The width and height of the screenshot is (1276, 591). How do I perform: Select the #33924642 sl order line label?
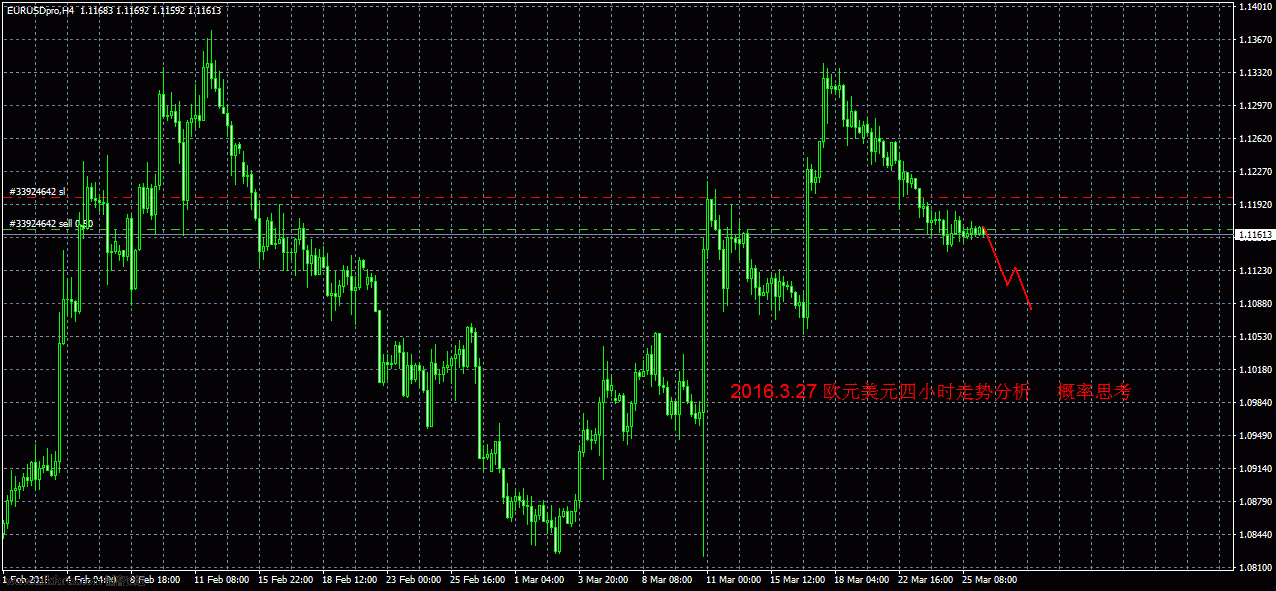pyautogui.click(x=37, y=191)
